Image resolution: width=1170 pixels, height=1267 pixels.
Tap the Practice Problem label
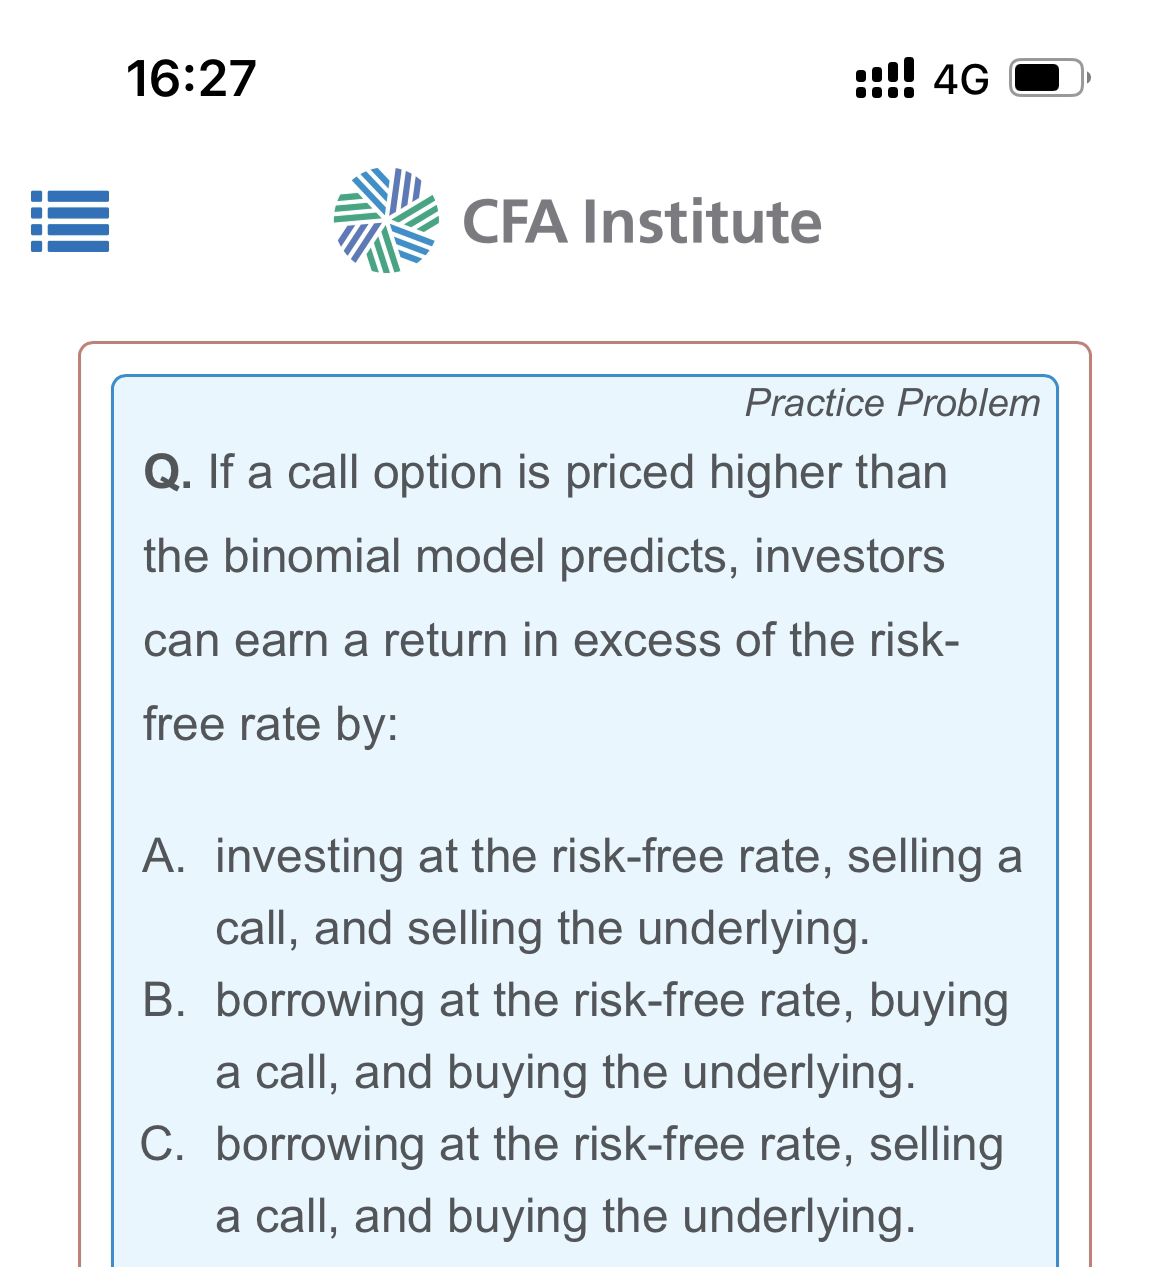pyautogui.click(x=892, y=403)
